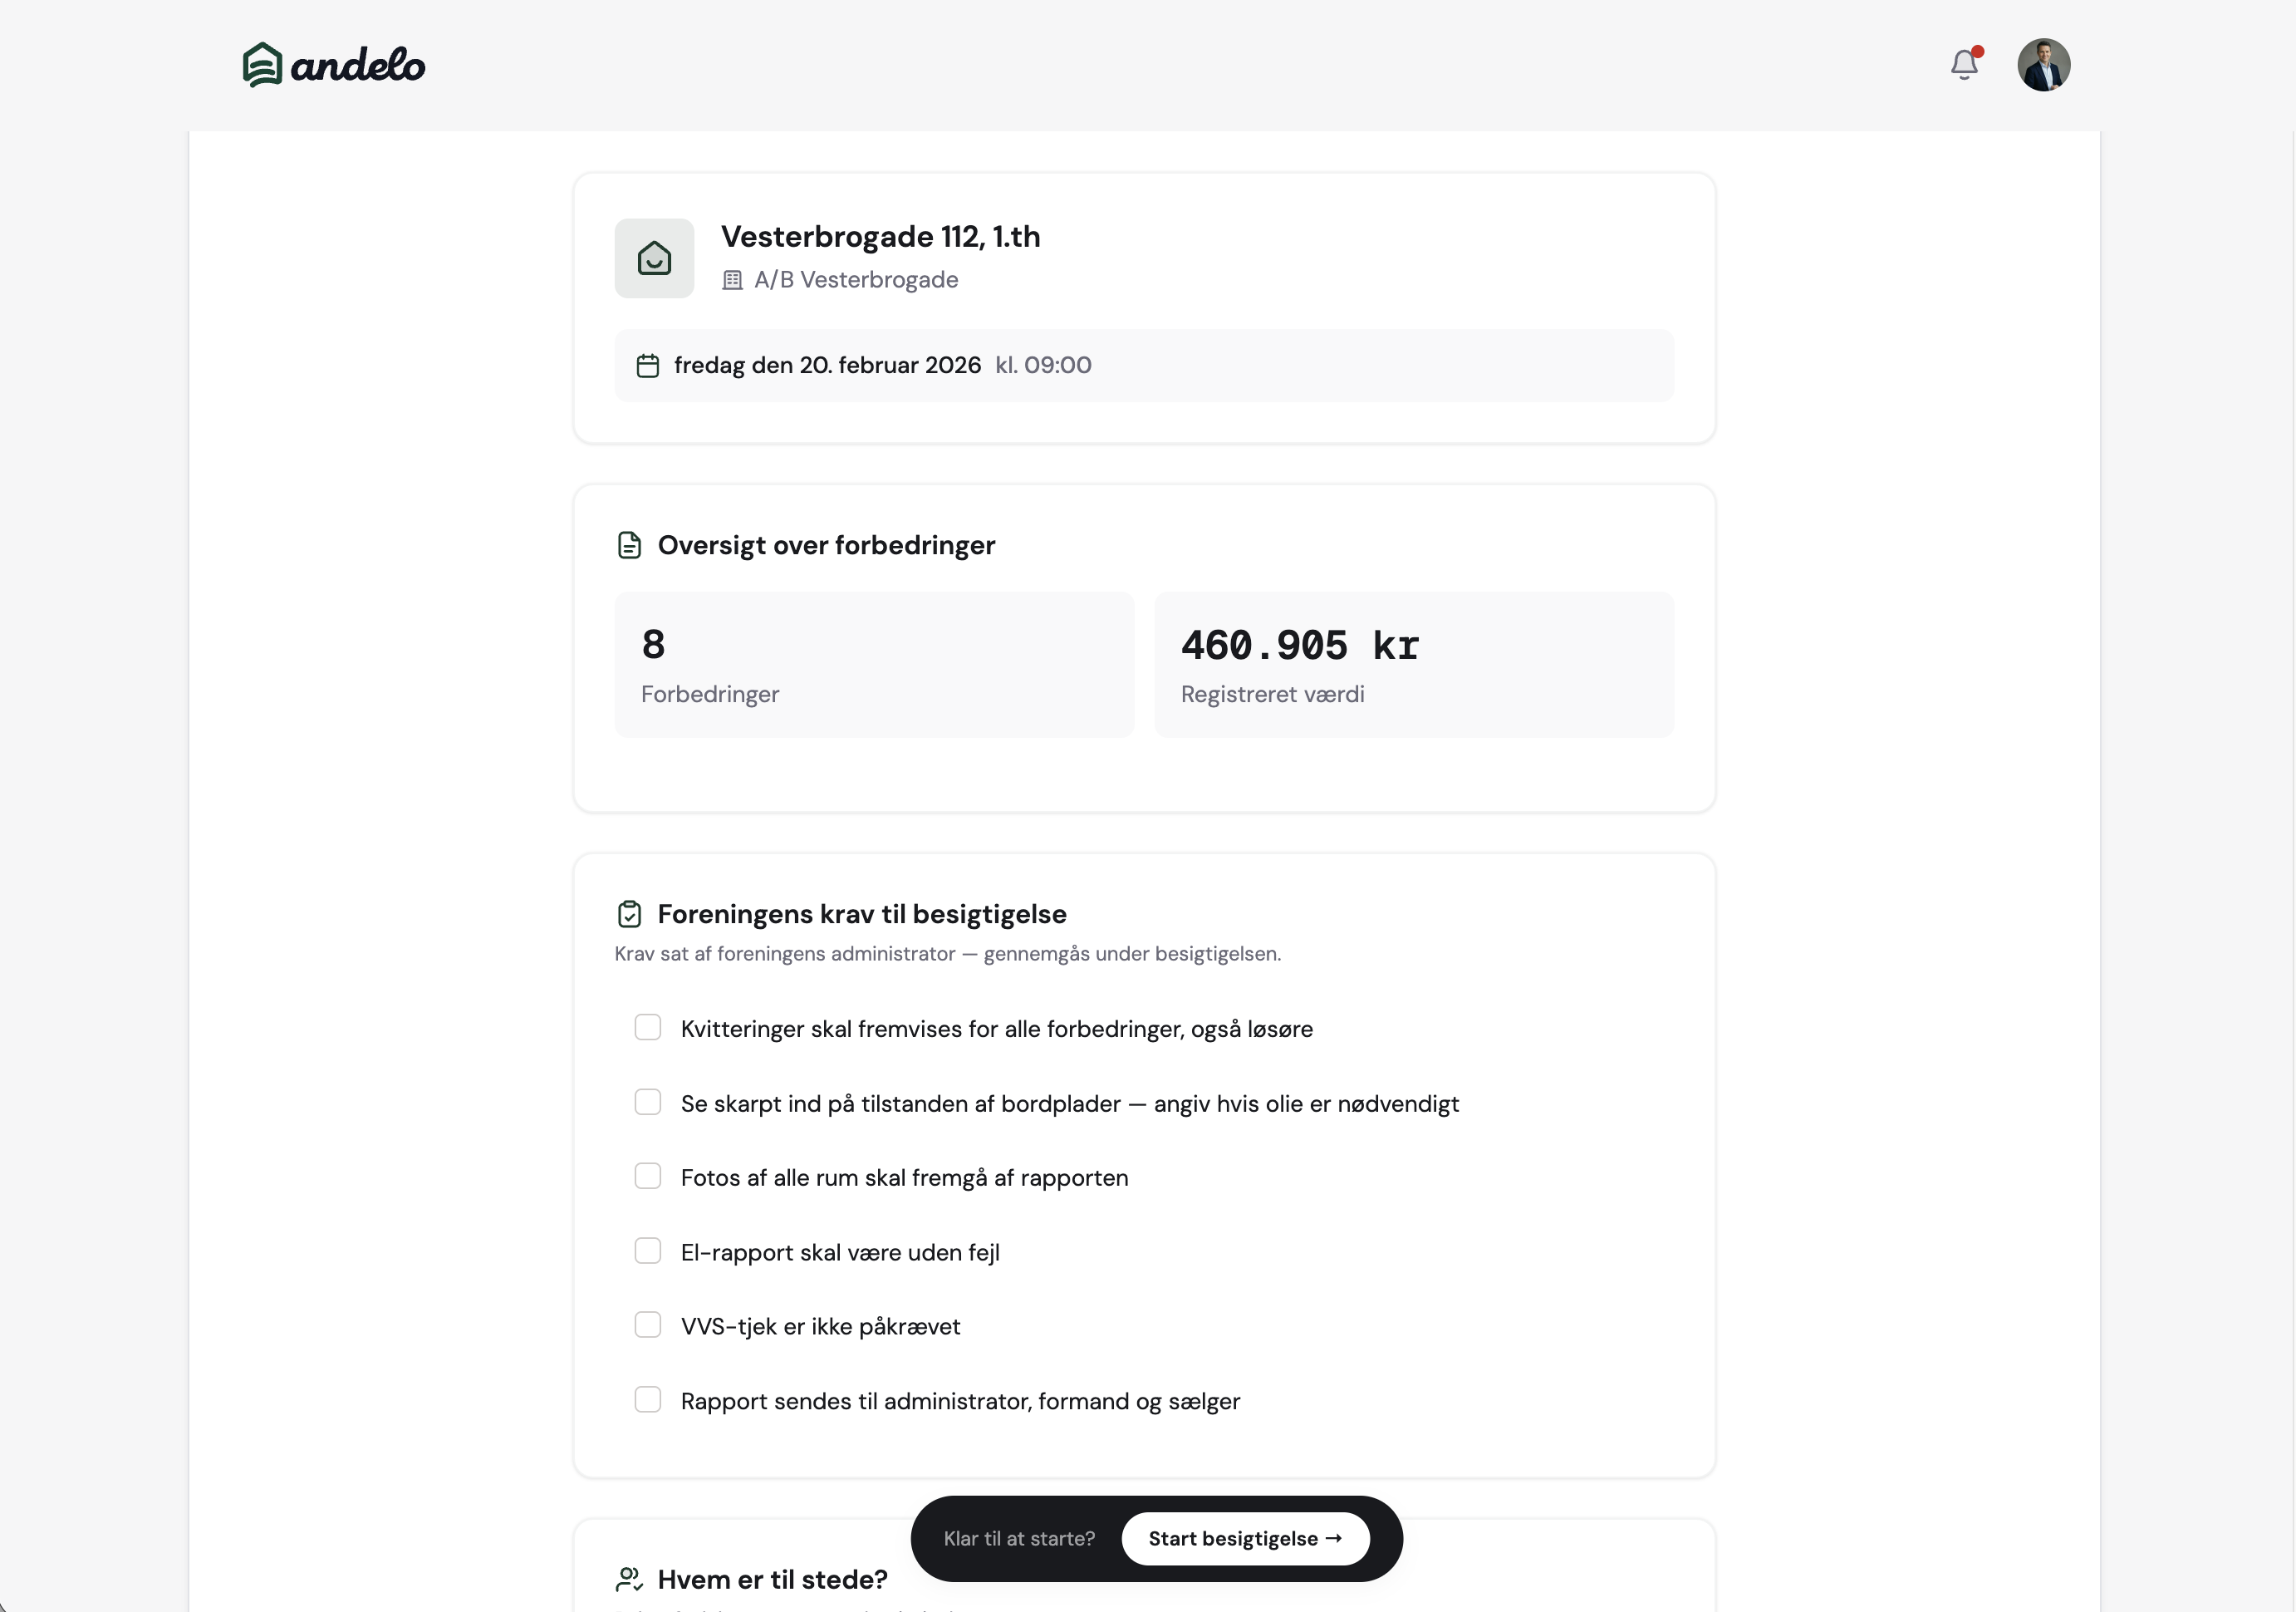
Task: Check the Kvitteringer skal fremvises checkbox
Action: [648, 1028]
